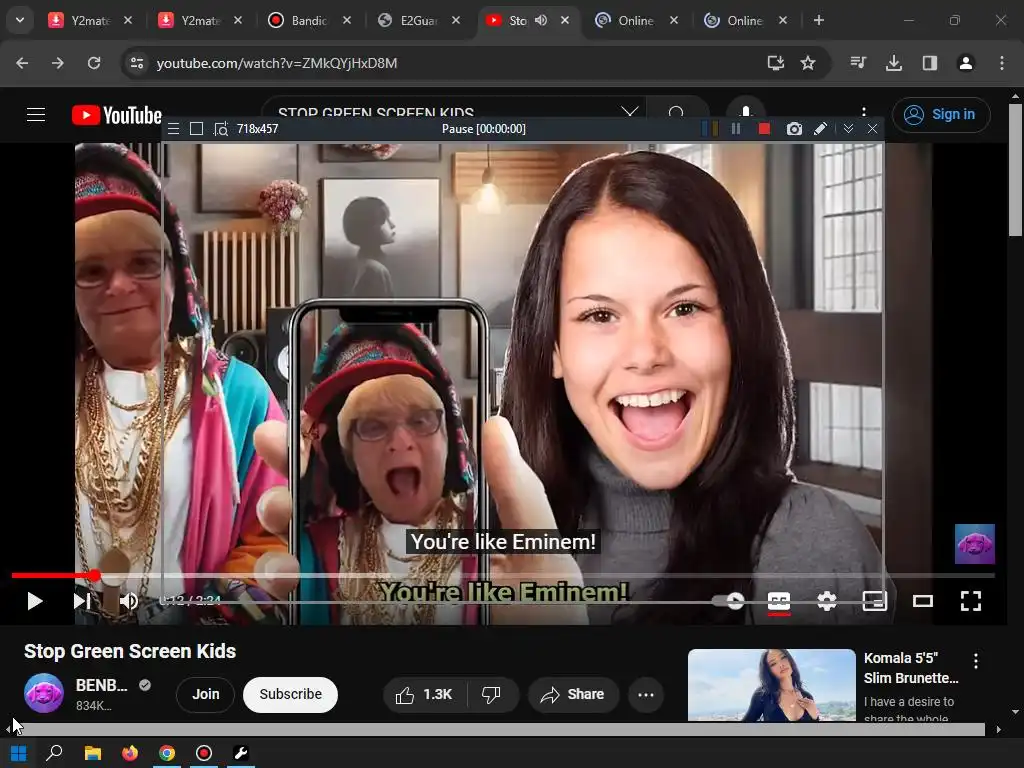Bookmark this page with the star
Viewport: 1024px width, 768px height.
click(x=808, y=63)
